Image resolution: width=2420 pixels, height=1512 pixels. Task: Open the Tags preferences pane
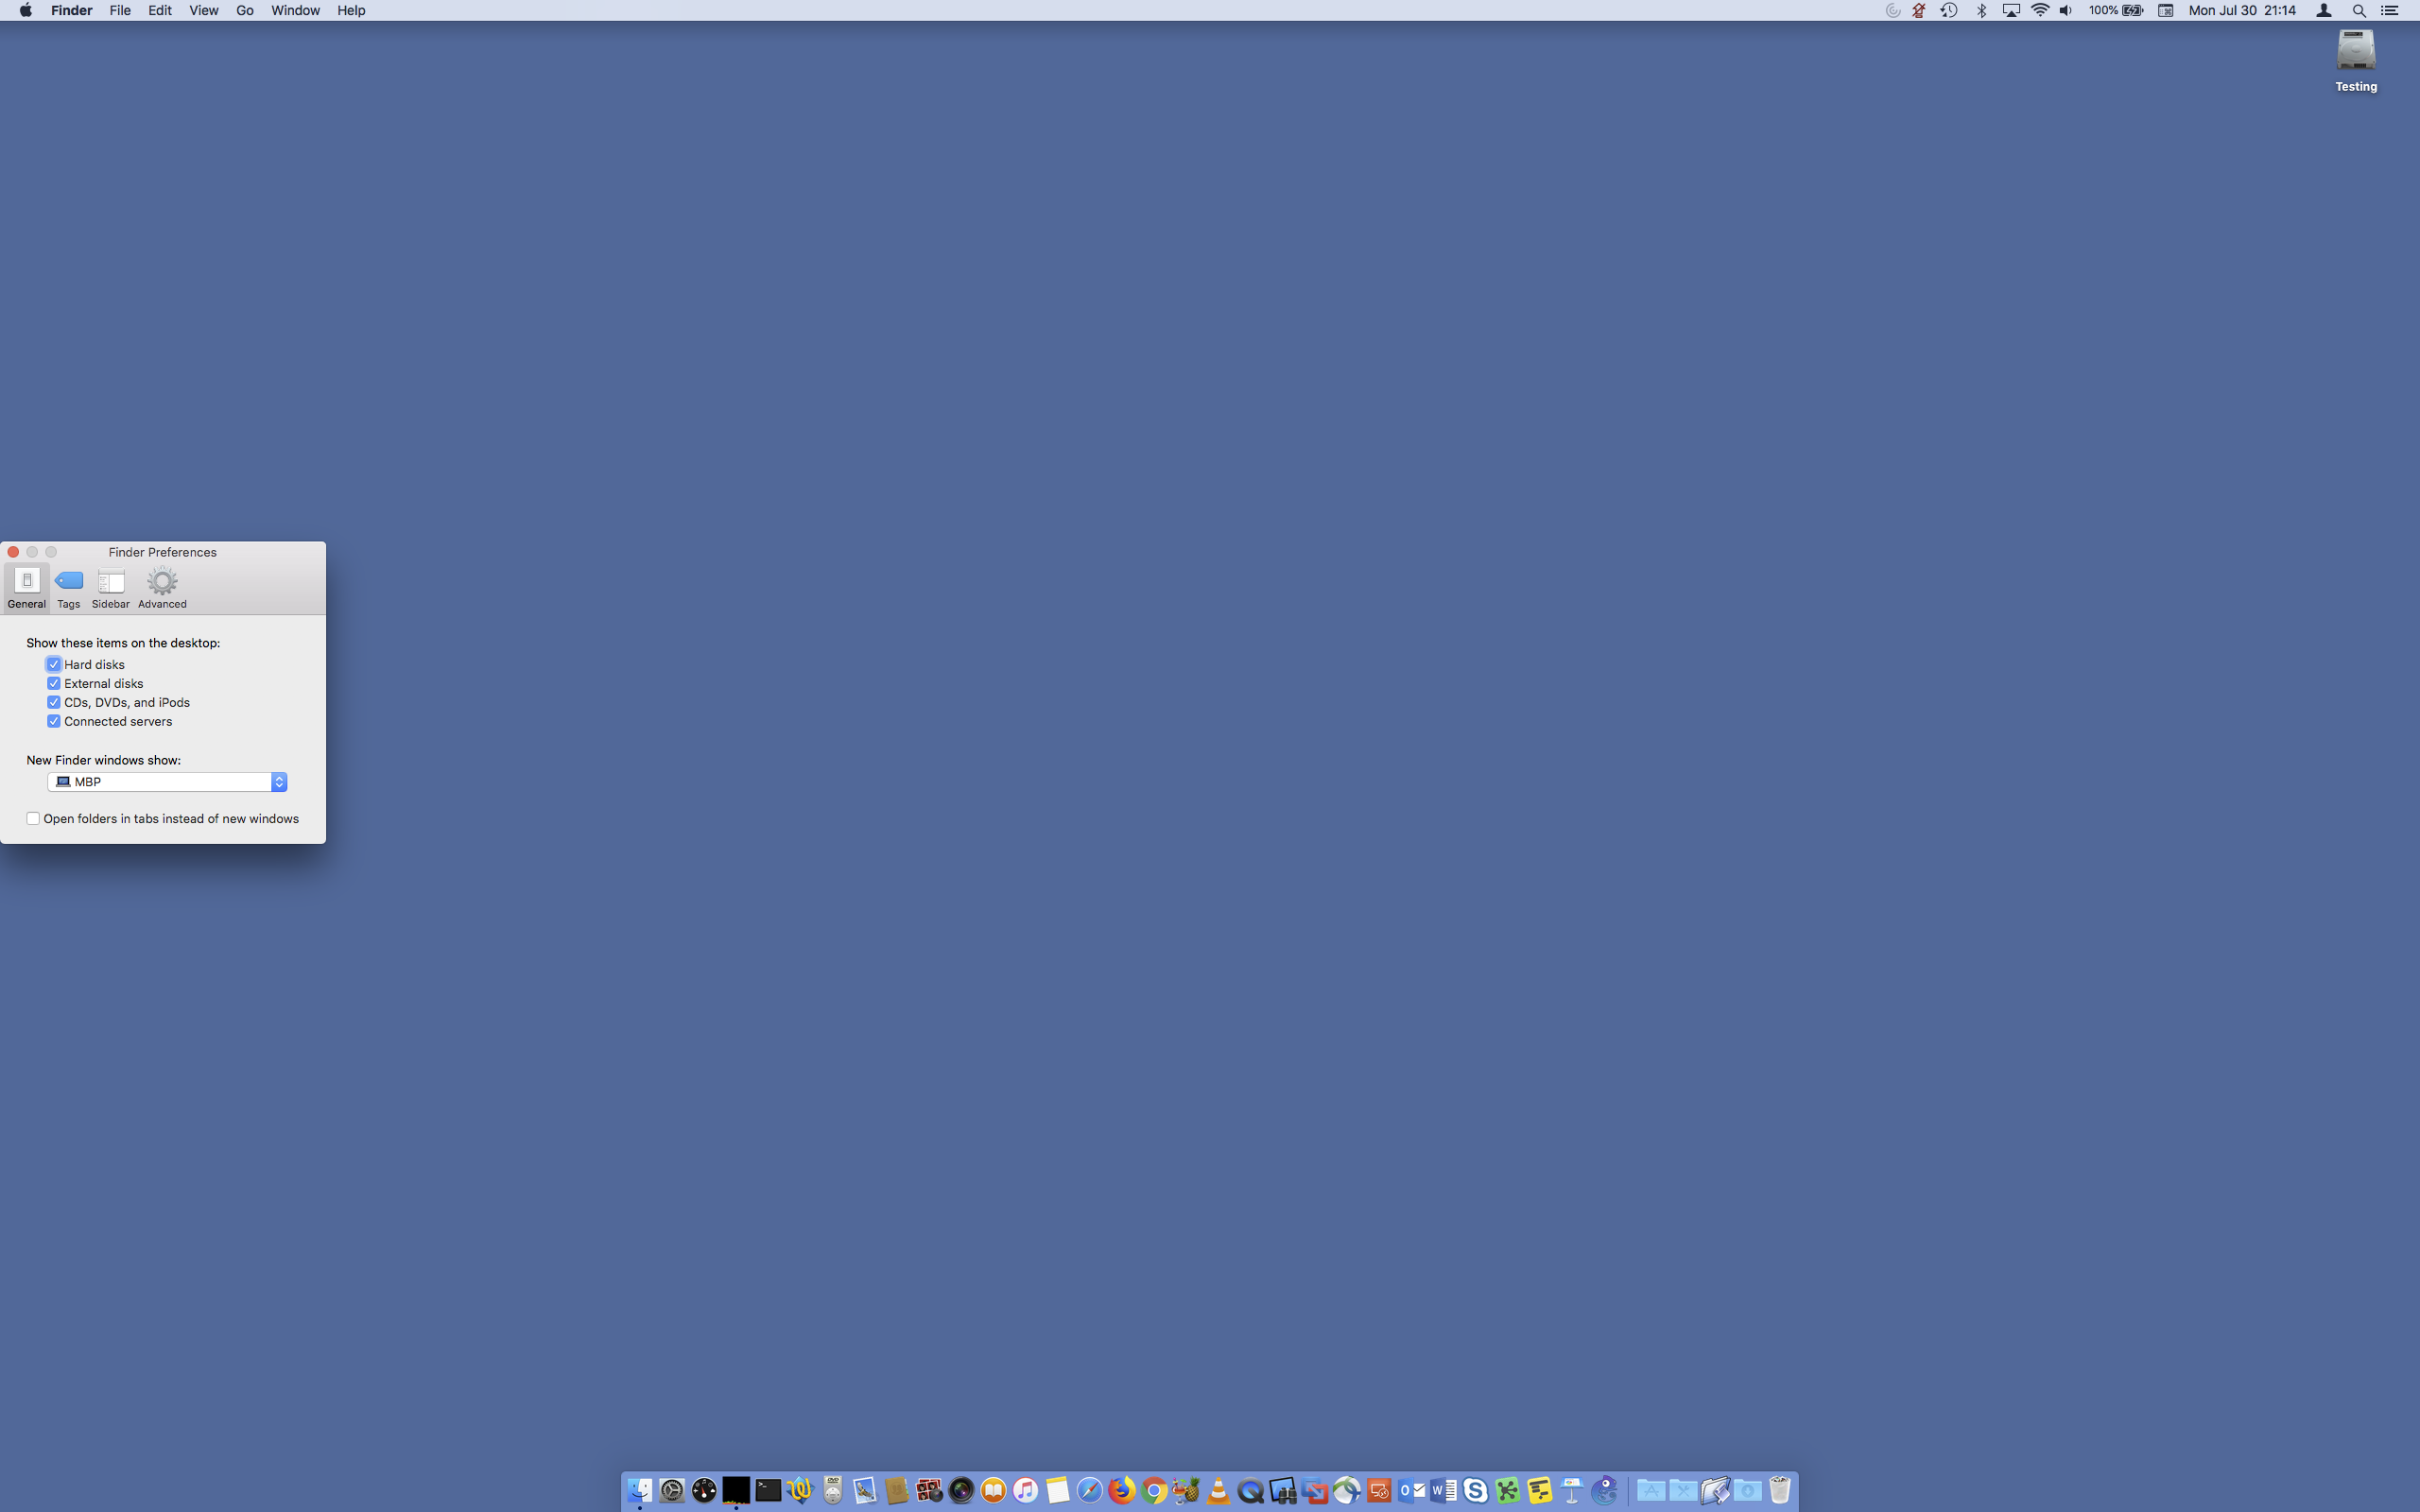coord(68,587)
